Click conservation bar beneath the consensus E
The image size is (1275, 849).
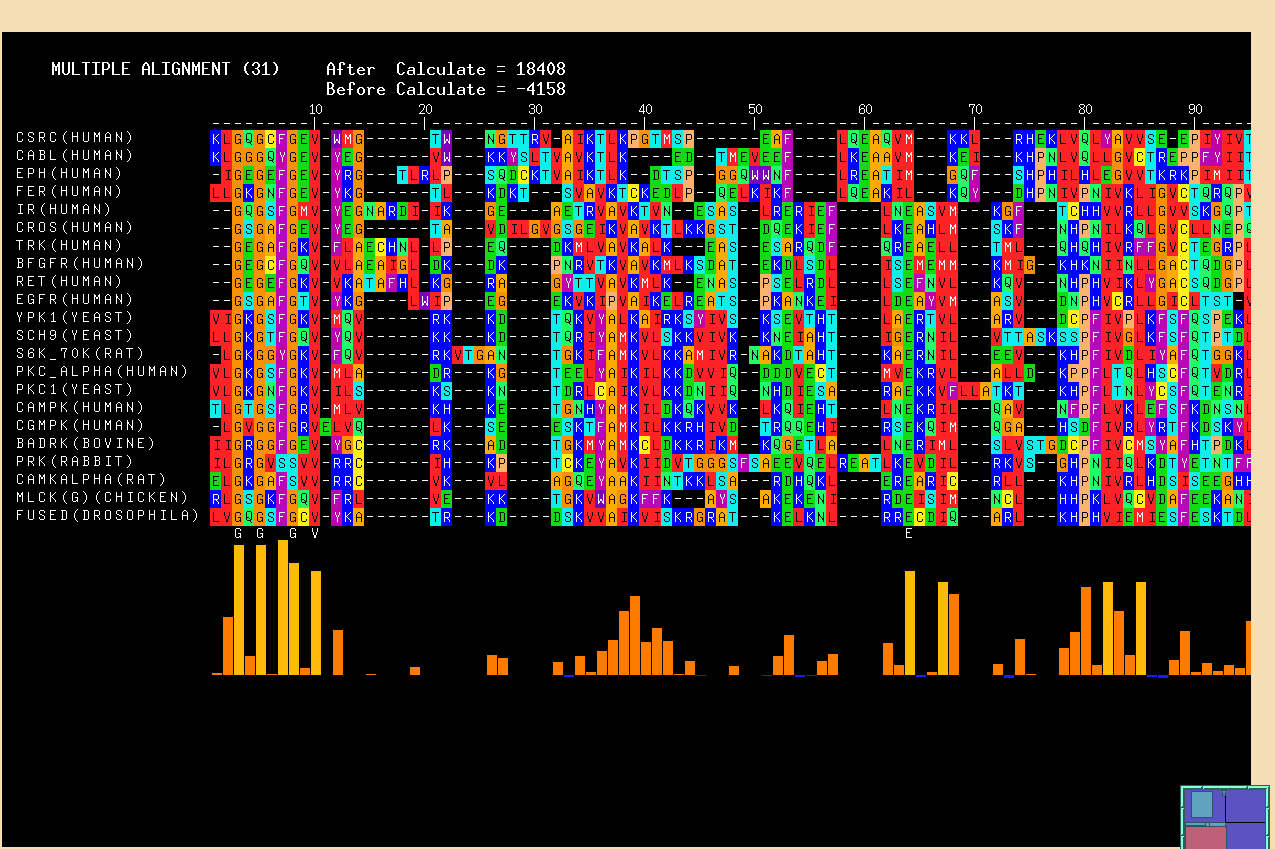(909, 623)
